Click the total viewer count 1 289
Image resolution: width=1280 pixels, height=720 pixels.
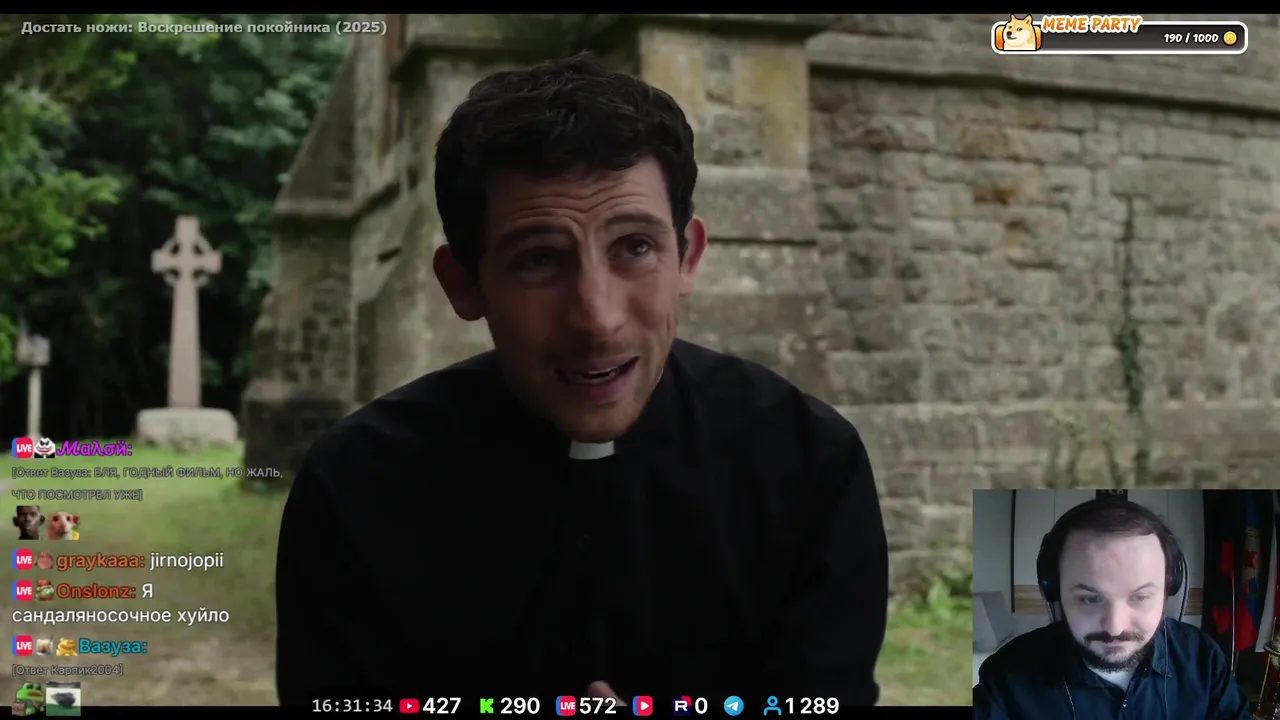812,706
